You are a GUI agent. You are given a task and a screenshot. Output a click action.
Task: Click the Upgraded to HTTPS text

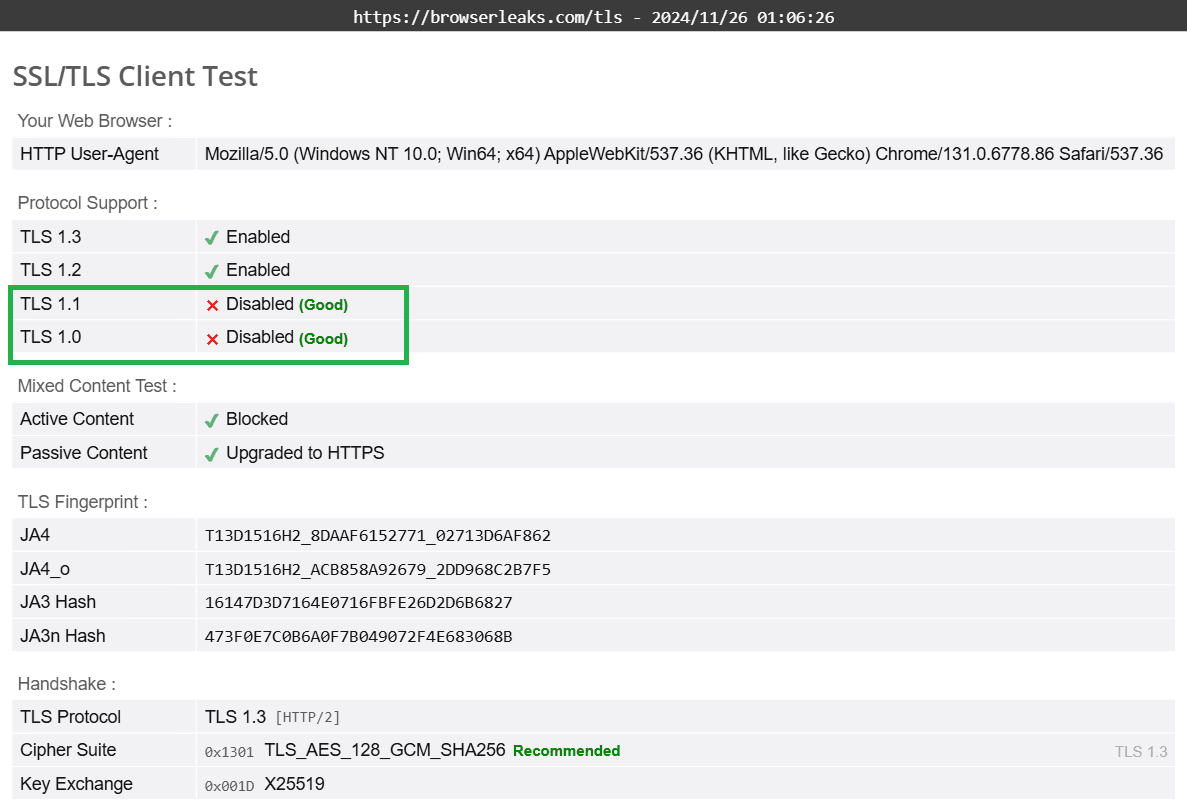click(305, 453)
